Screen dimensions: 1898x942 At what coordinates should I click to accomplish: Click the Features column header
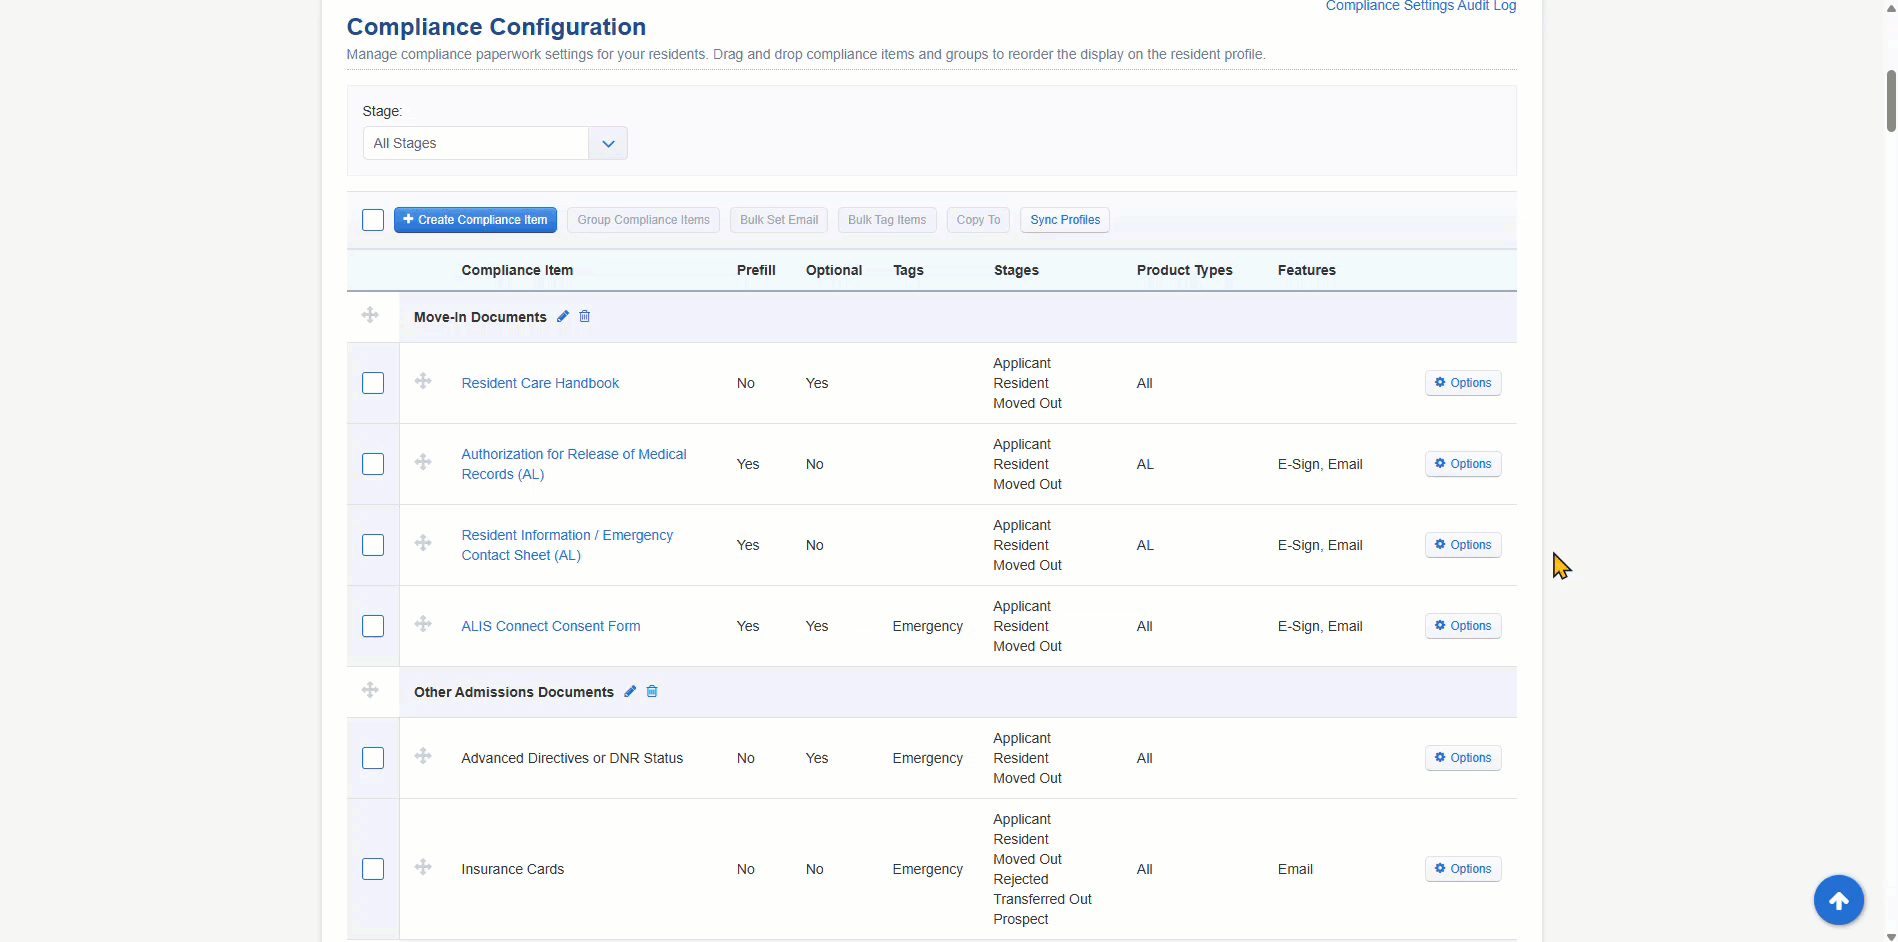[1307, 270]
